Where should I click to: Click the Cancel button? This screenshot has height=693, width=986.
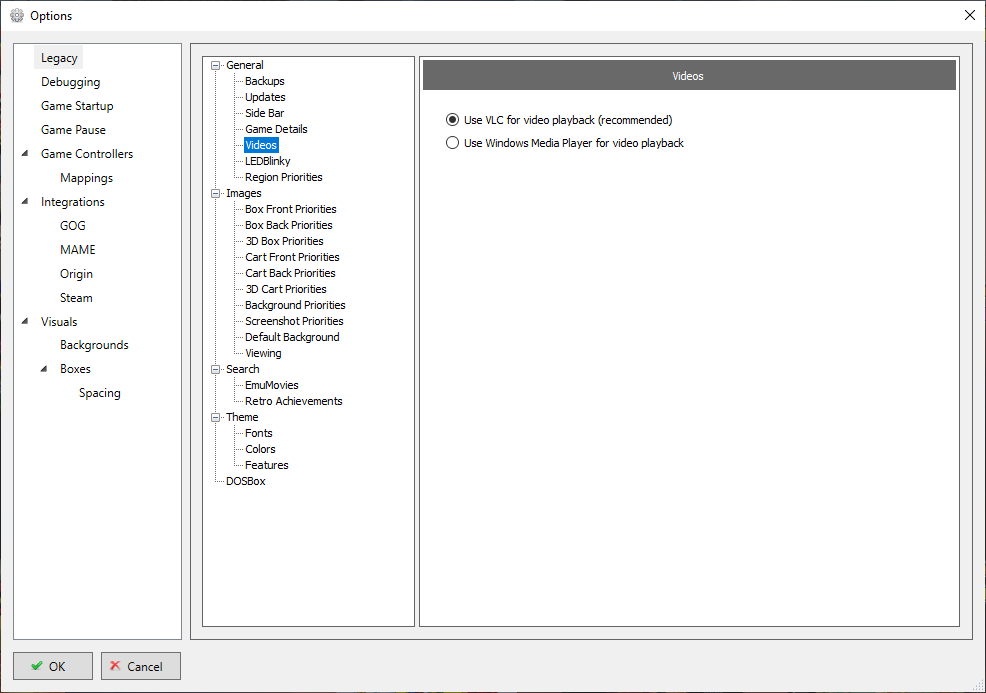[141, 666]
